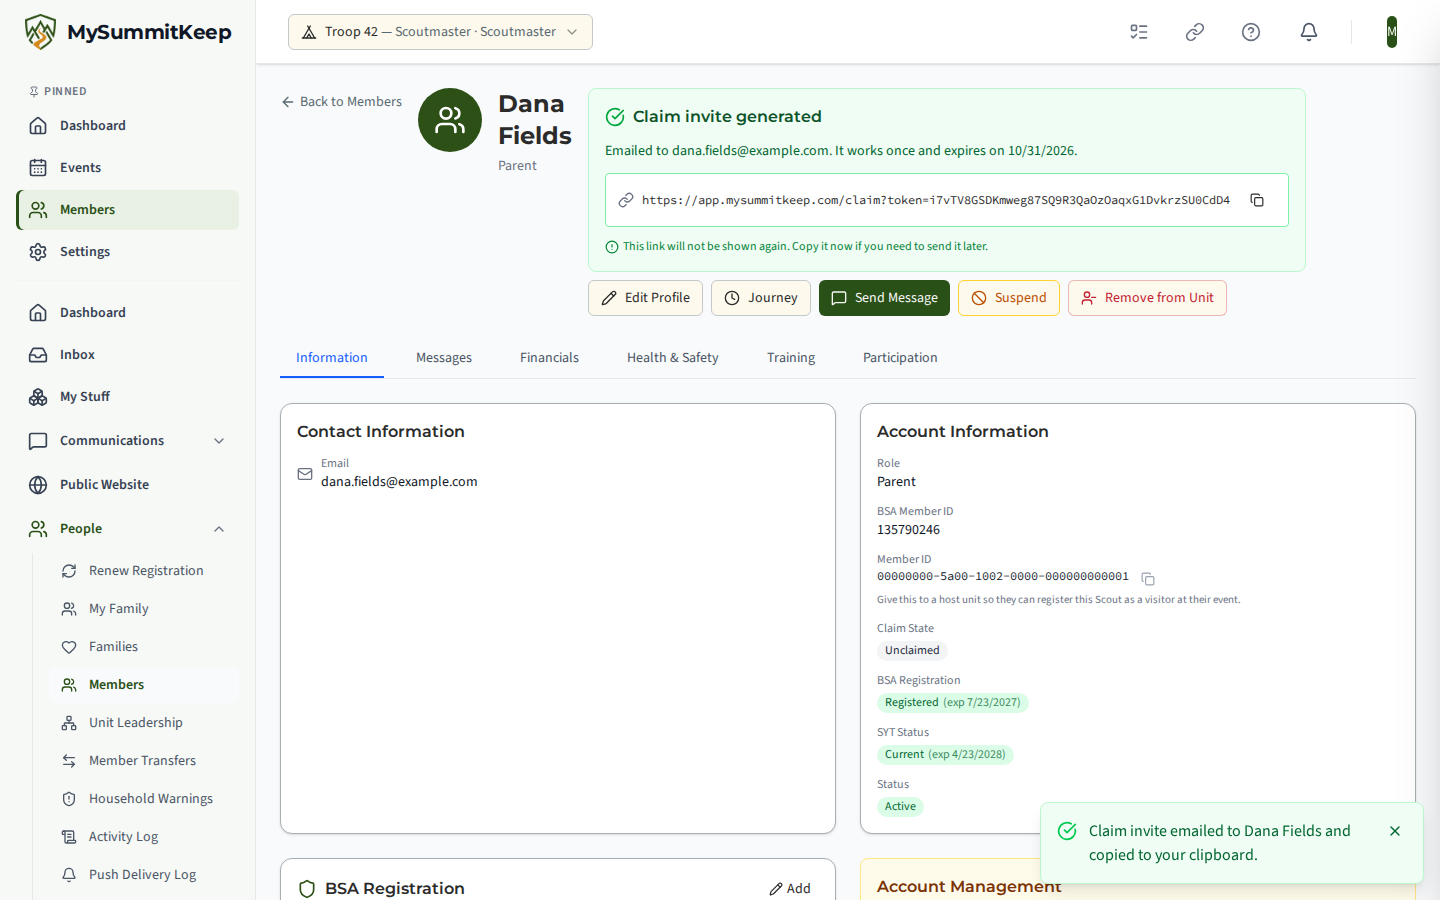This screenshot has width=1440, height=900.
Task: Click the MySummitKeep logo
Action: [x=128, y=32]
